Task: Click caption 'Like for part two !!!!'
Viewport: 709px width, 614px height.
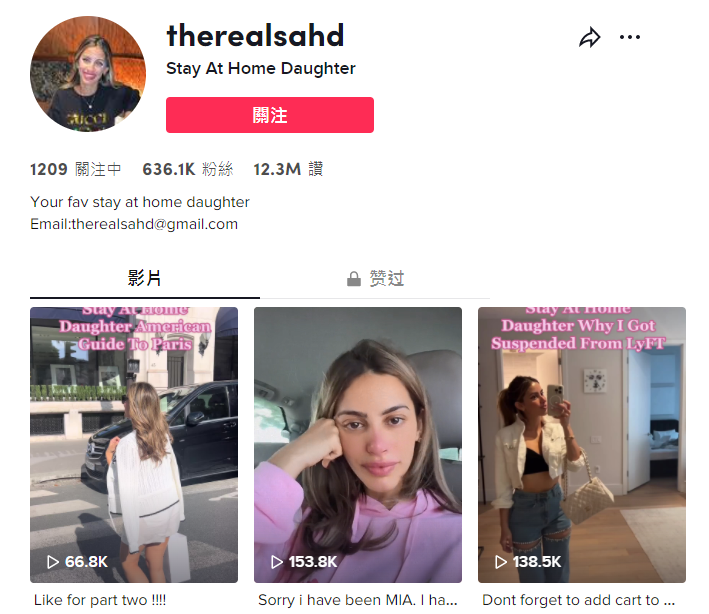Action: [100, 600]
